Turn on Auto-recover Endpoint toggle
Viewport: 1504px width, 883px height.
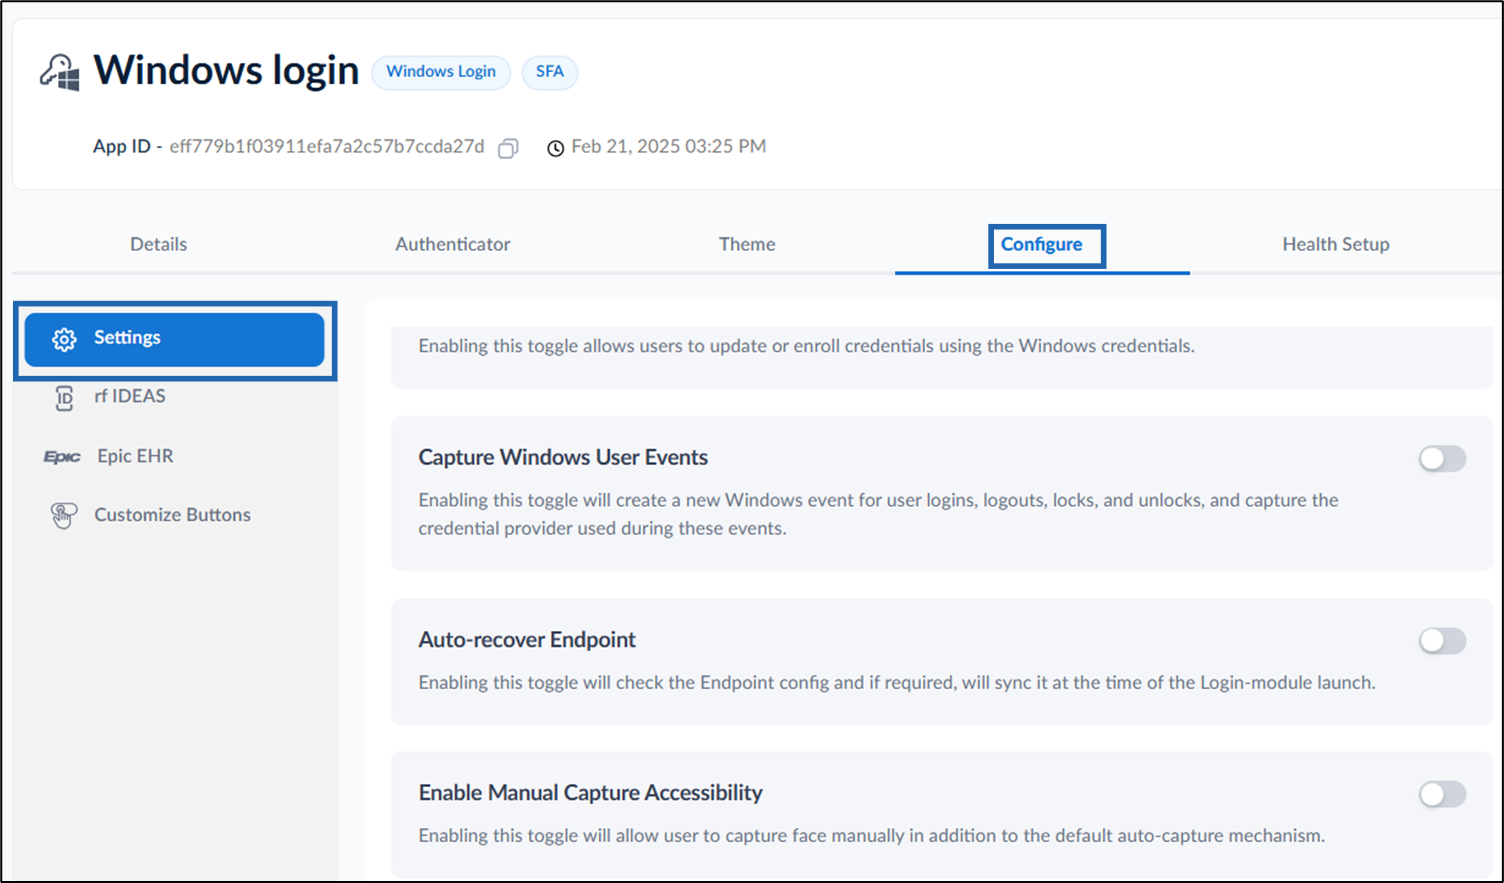pyautogui.click(x=1442, y=641)
